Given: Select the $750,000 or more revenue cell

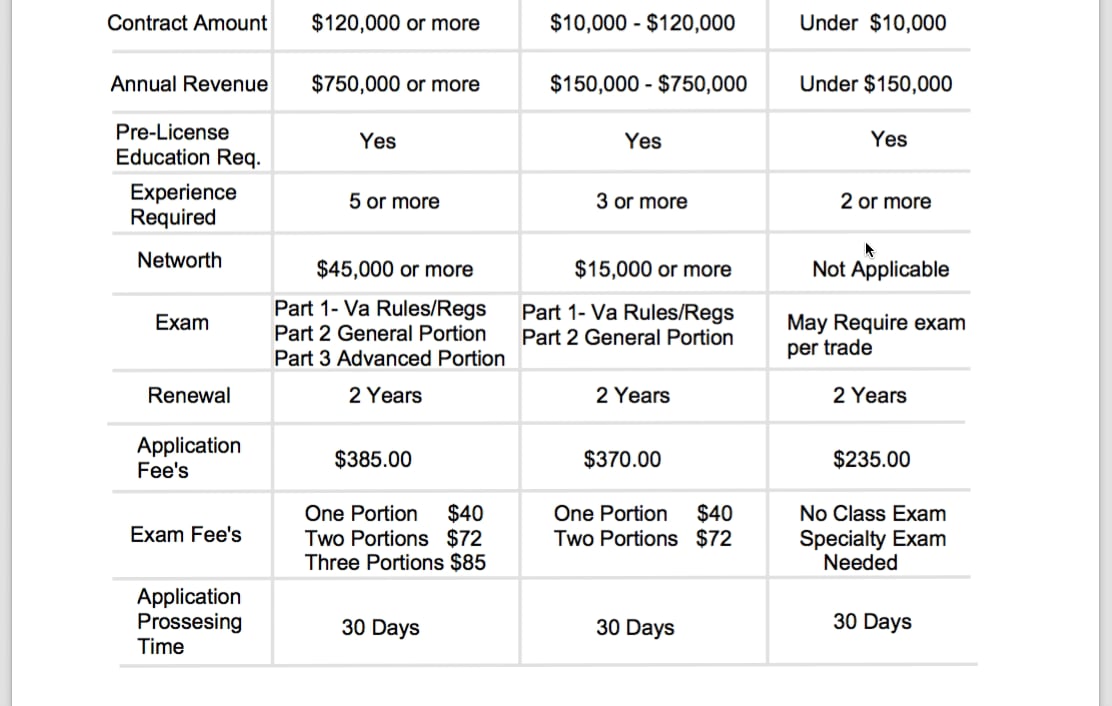Looking at the screenshot, I should pyautogui.click(x=395, y=84).
